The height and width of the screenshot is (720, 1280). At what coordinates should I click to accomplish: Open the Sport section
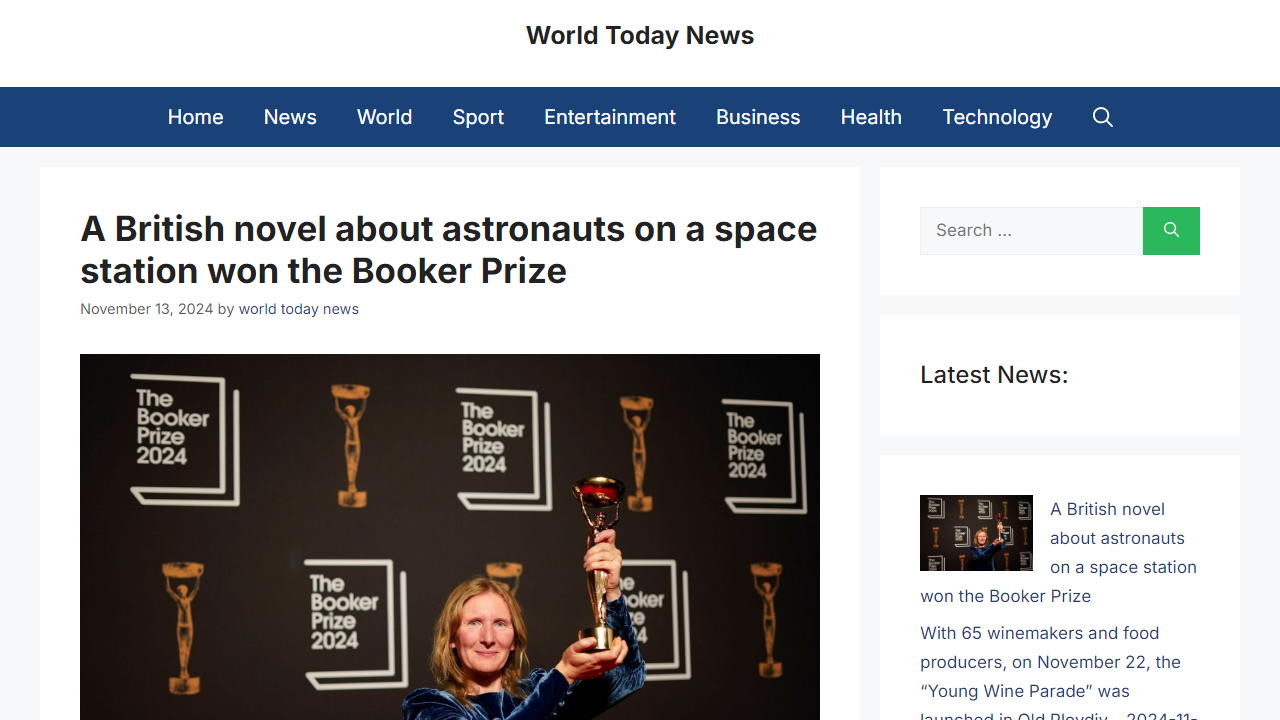[478, 117]
